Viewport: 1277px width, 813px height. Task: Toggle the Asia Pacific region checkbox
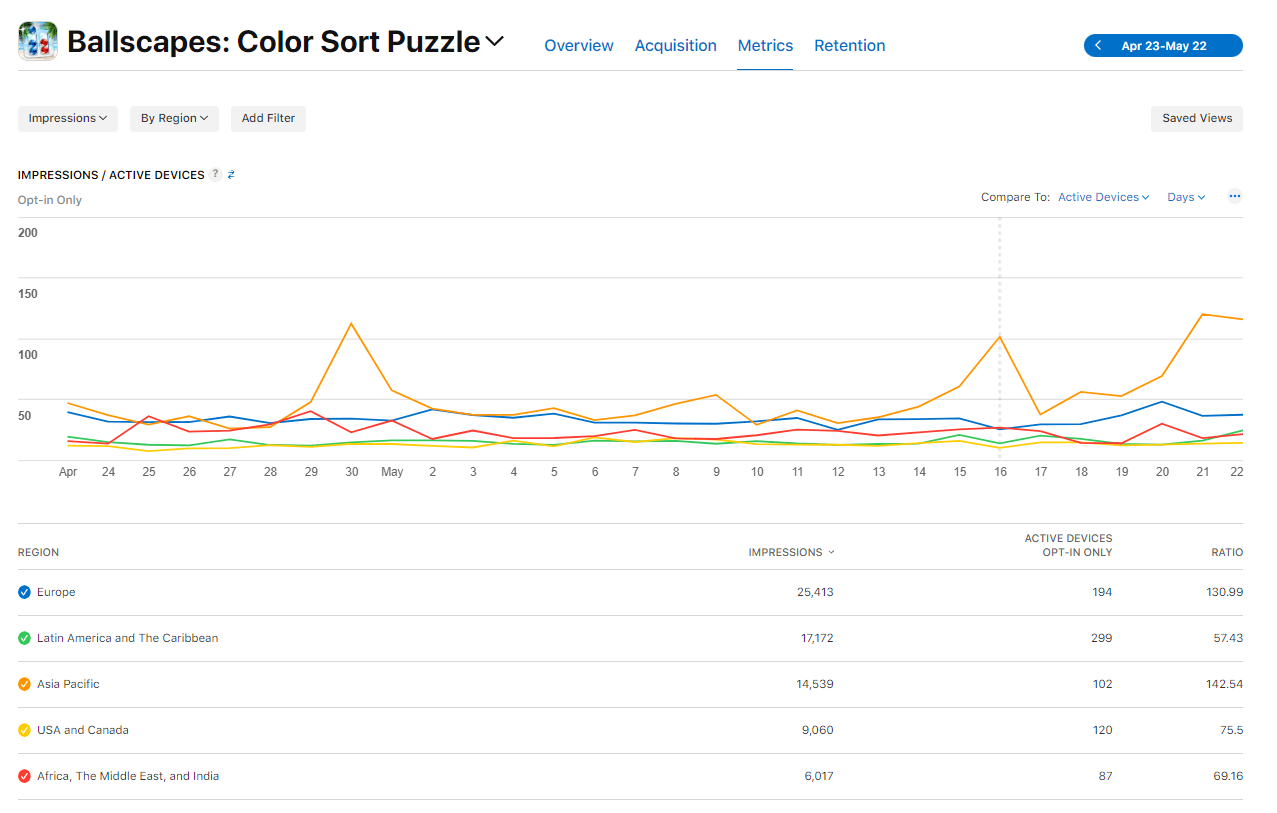25,684
